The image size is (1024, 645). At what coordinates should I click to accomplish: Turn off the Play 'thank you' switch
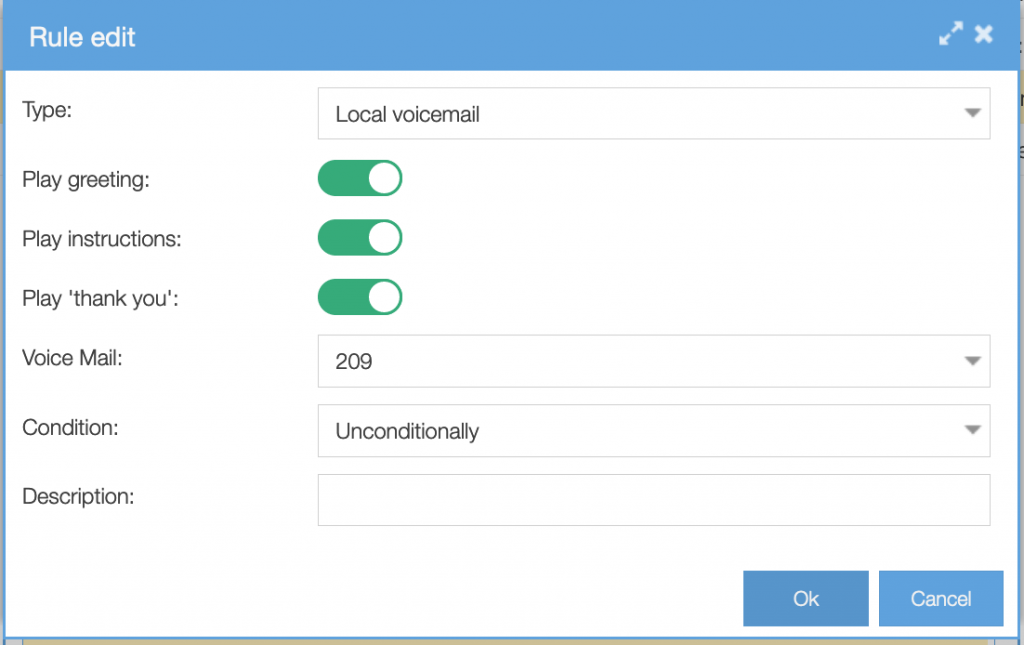[x=360, y=297]
